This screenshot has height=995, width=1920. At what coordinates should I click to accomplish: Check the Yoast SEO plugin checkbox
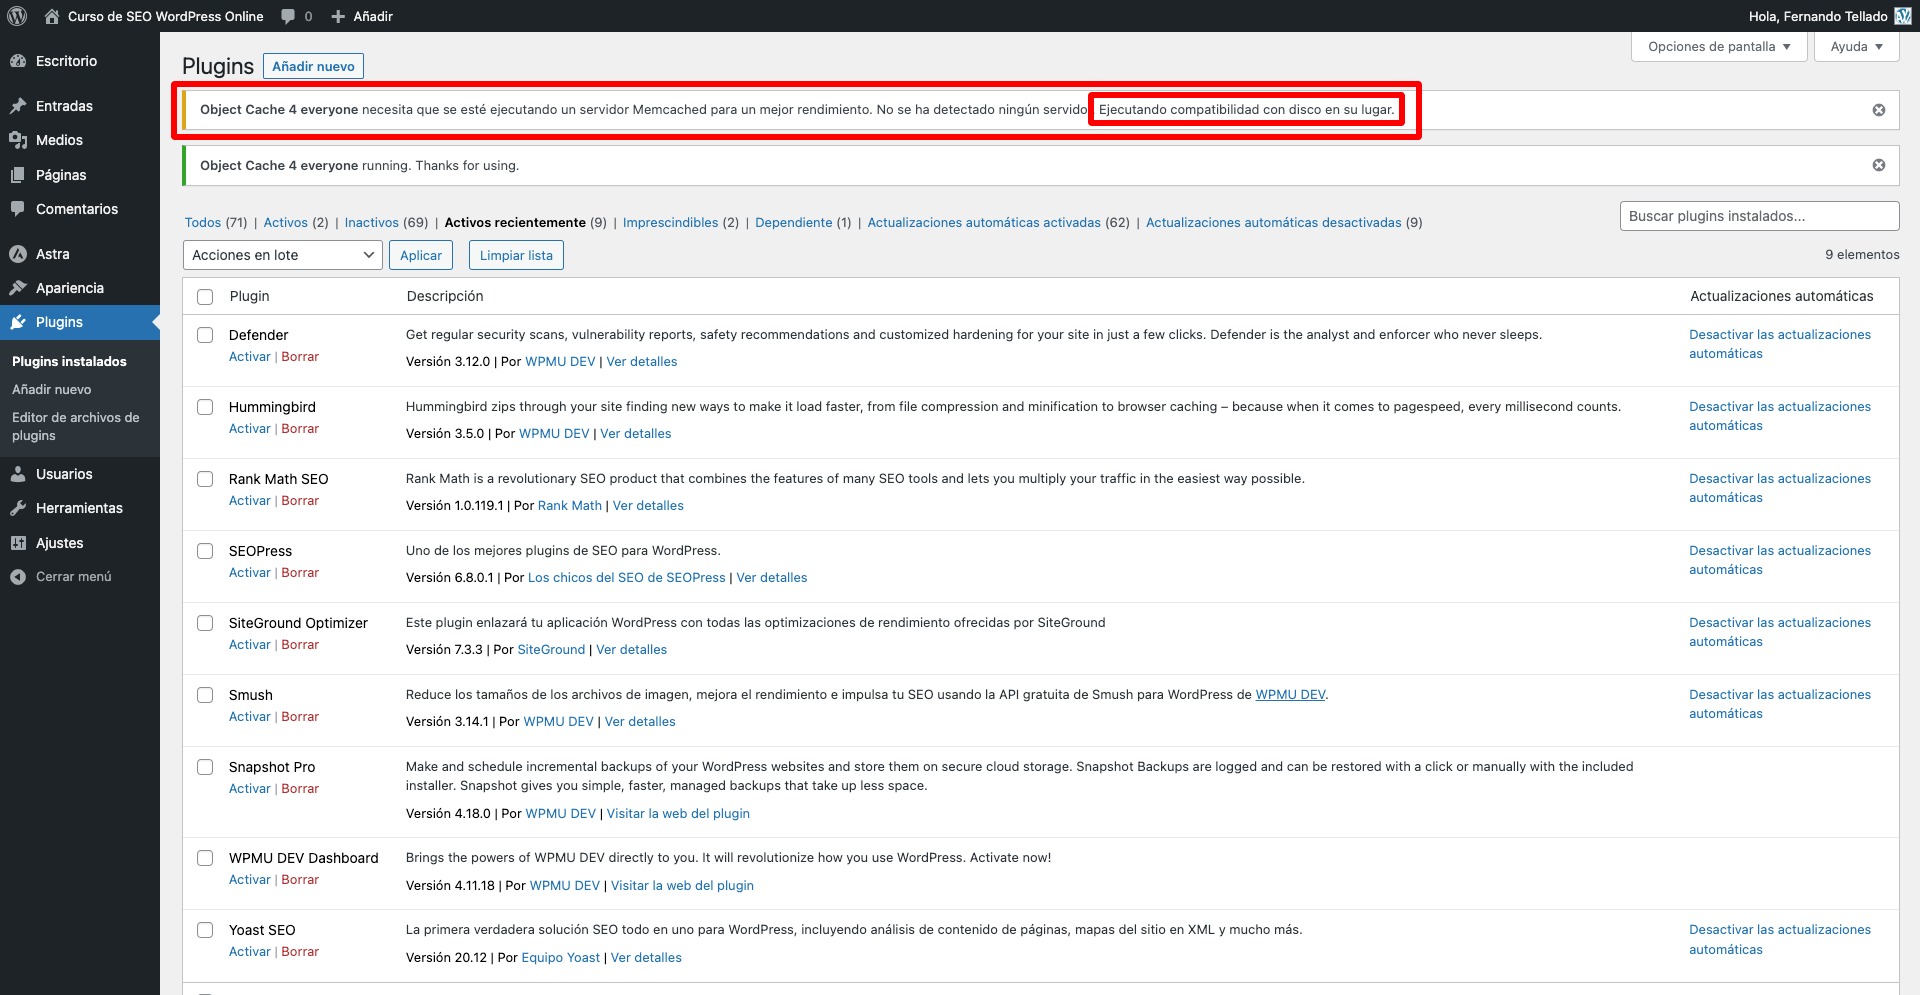tap(205, 930)
